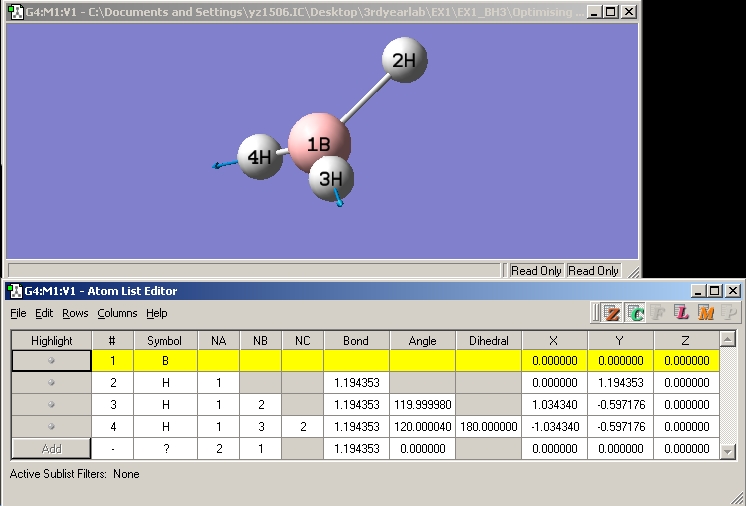This screenshot has height=506, width=746.
Task: Select hydrogen atom 3H in the viewer
Action: click(x=331, y=179)
